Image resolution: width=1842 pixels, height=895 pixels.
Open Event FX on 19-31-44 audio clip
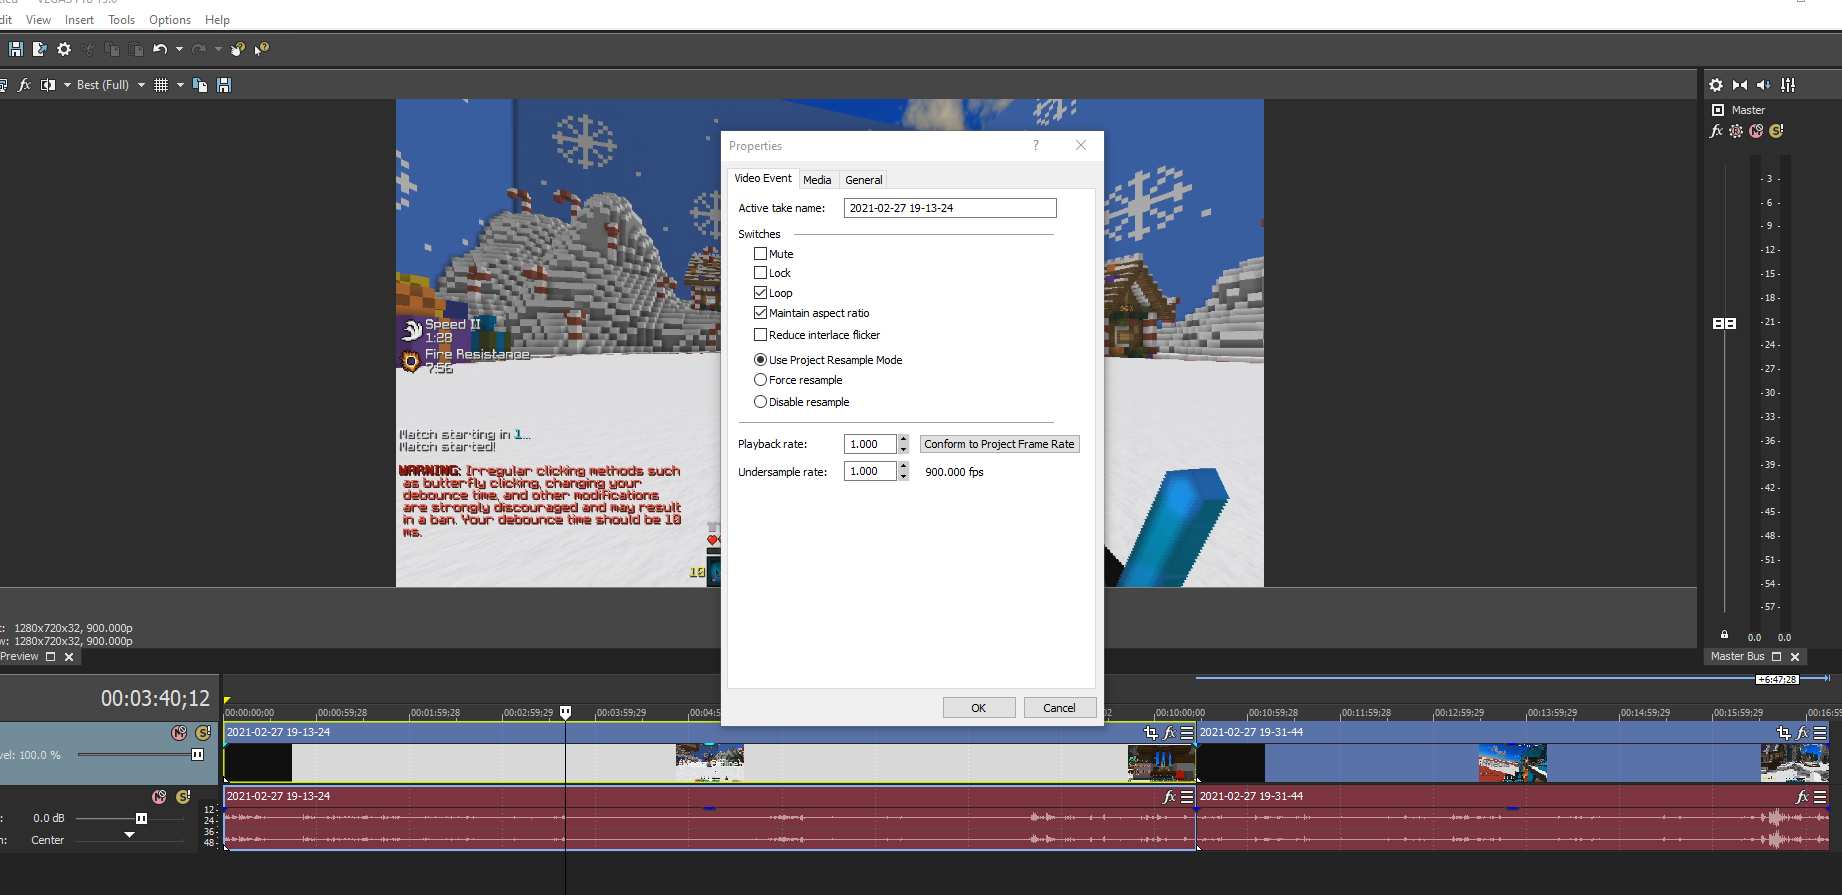1802,797
